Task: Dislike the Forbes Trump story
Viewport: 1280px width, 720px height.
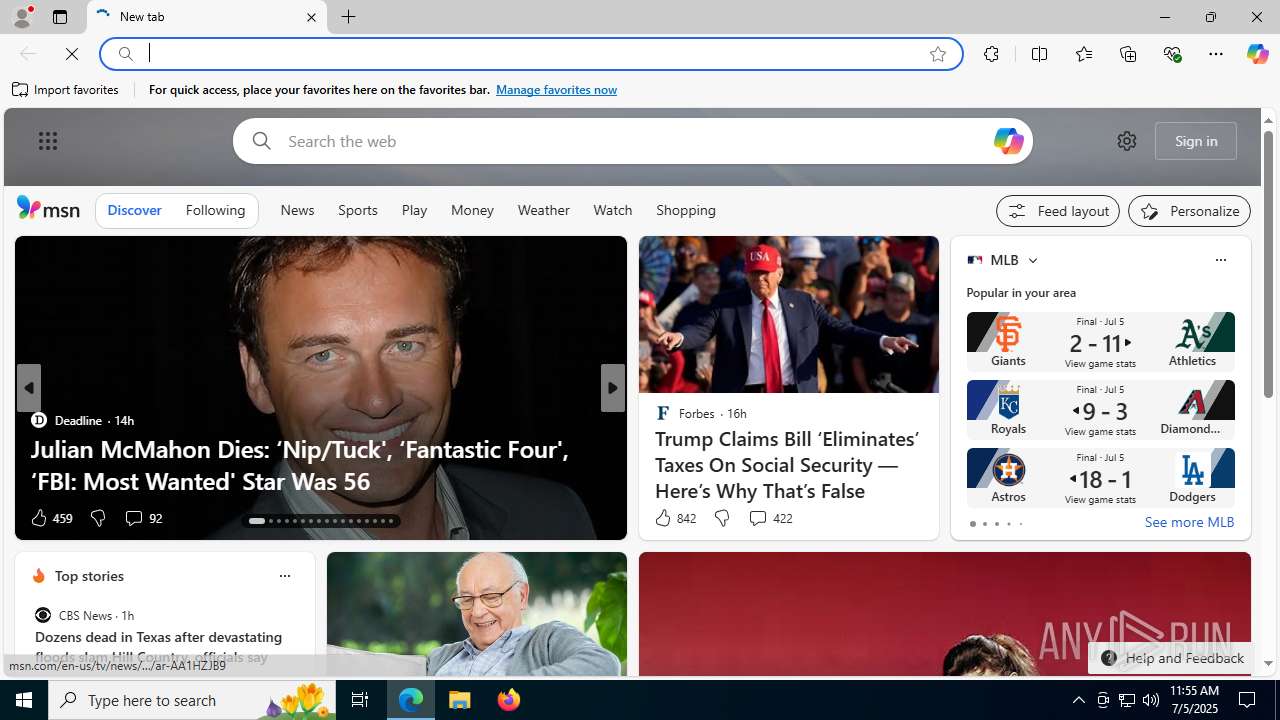Action: (721, 518)
